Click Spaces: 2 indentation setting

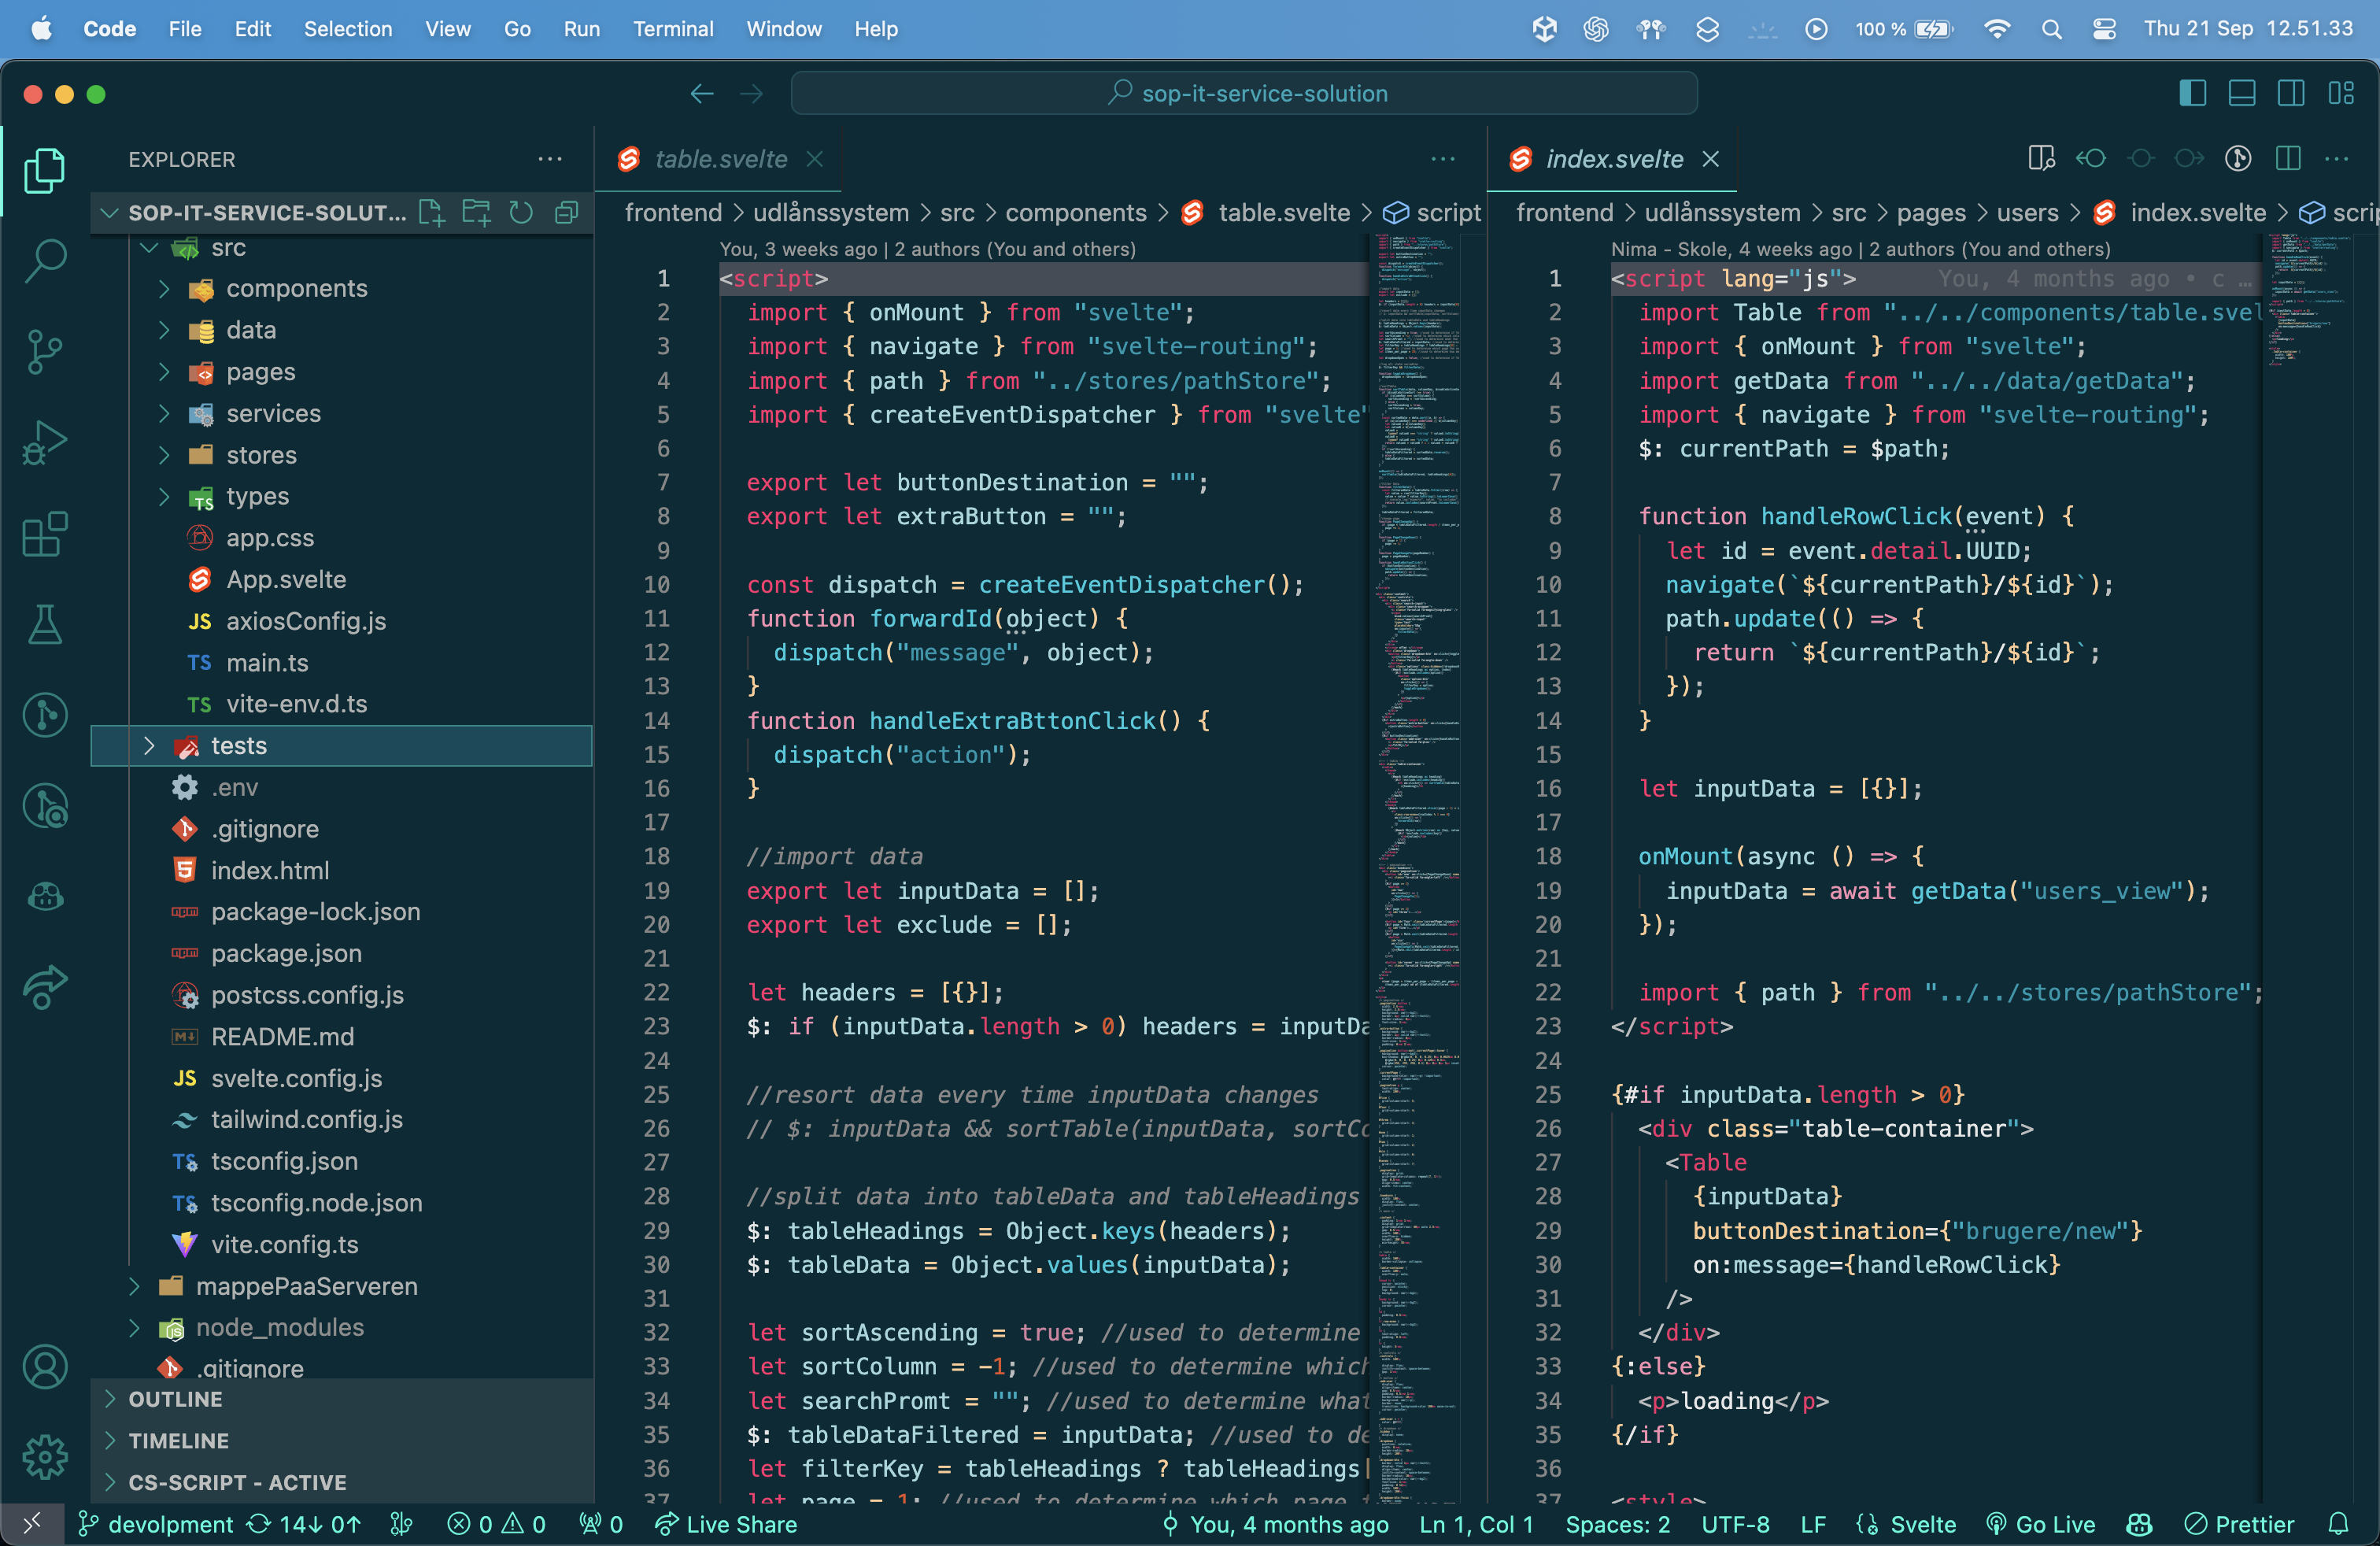1618,1524
